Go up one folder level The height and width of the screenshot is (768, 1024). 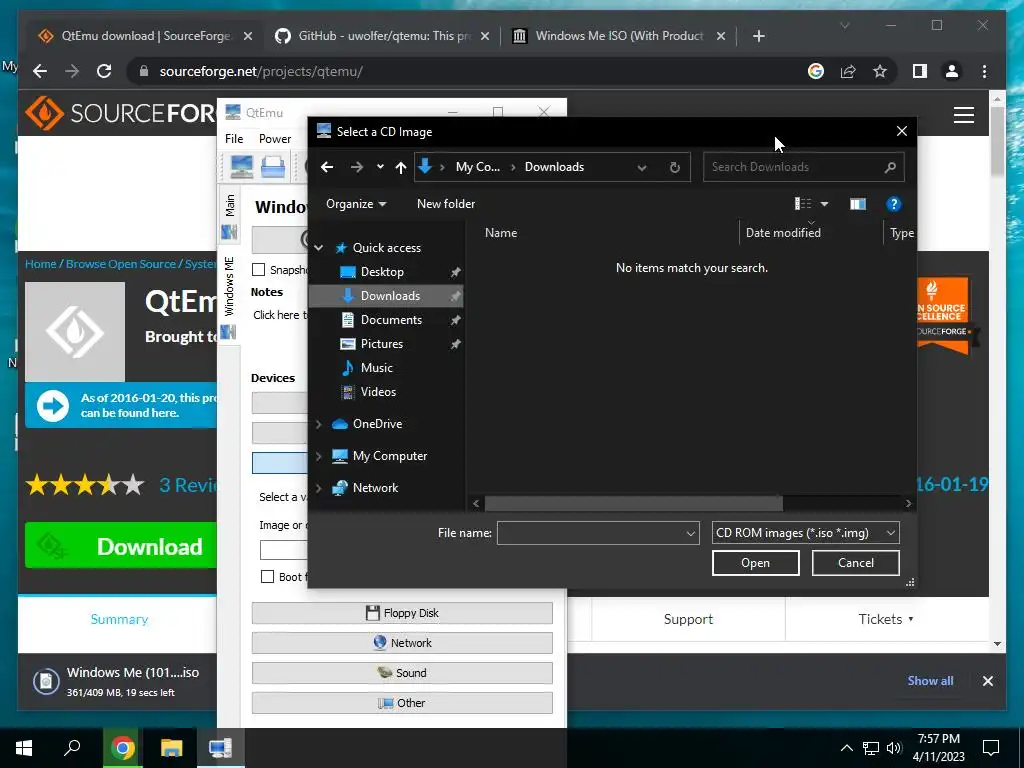[401, 167]
